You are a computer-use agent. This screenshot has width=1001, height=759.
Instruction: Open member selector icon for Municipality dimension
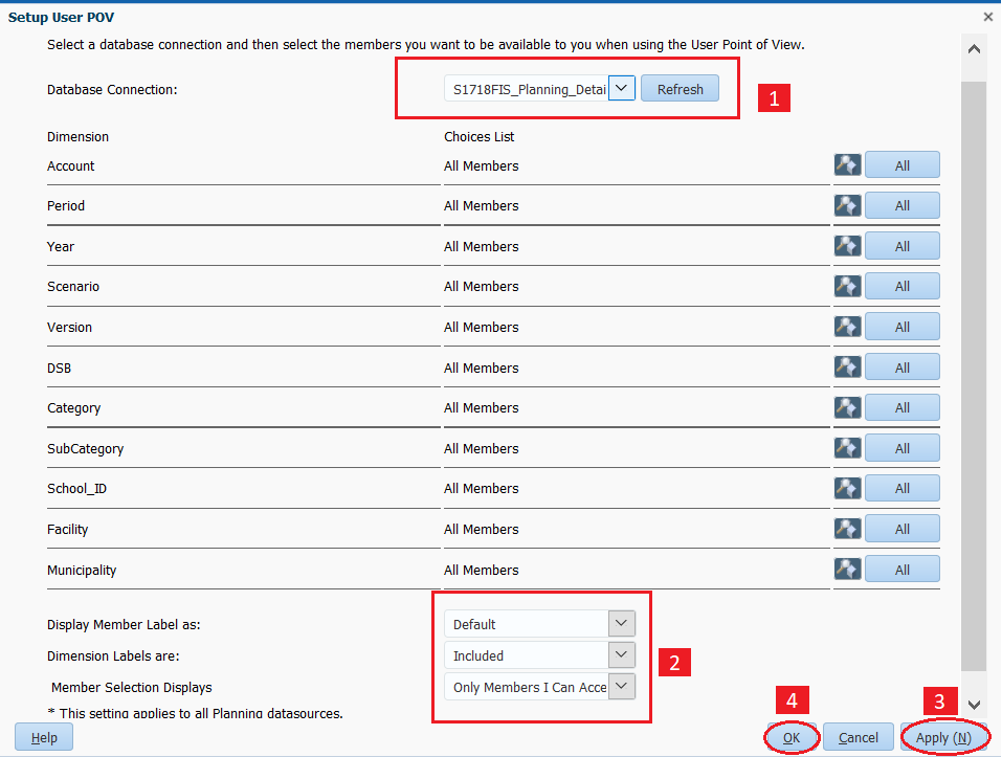point(847,569)
